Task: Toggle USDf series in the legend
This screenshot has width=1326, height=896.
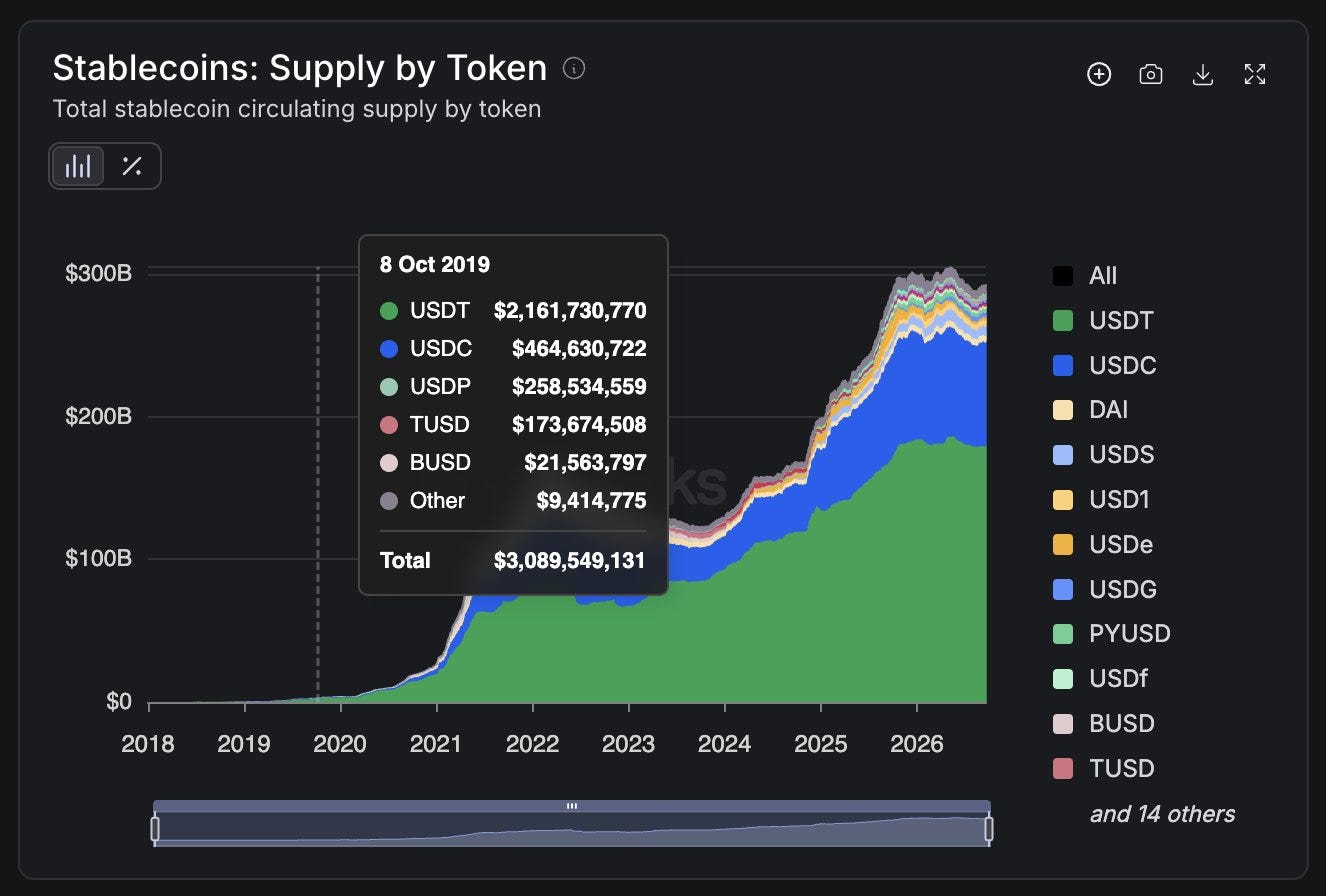Action: coord(1100,679)
